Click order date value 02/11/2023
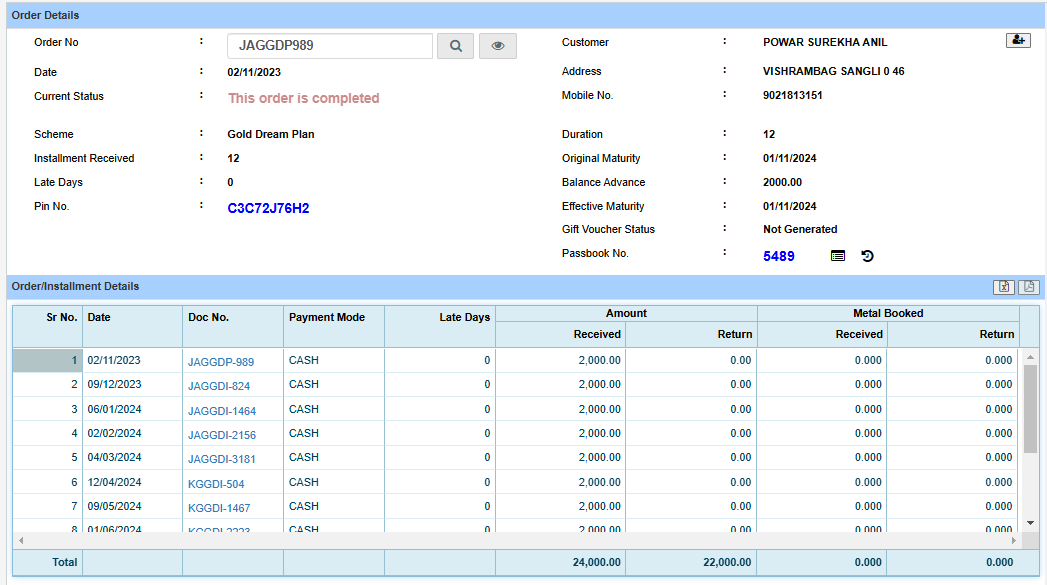The image size is (1047, 585). (x=254, y=72)
